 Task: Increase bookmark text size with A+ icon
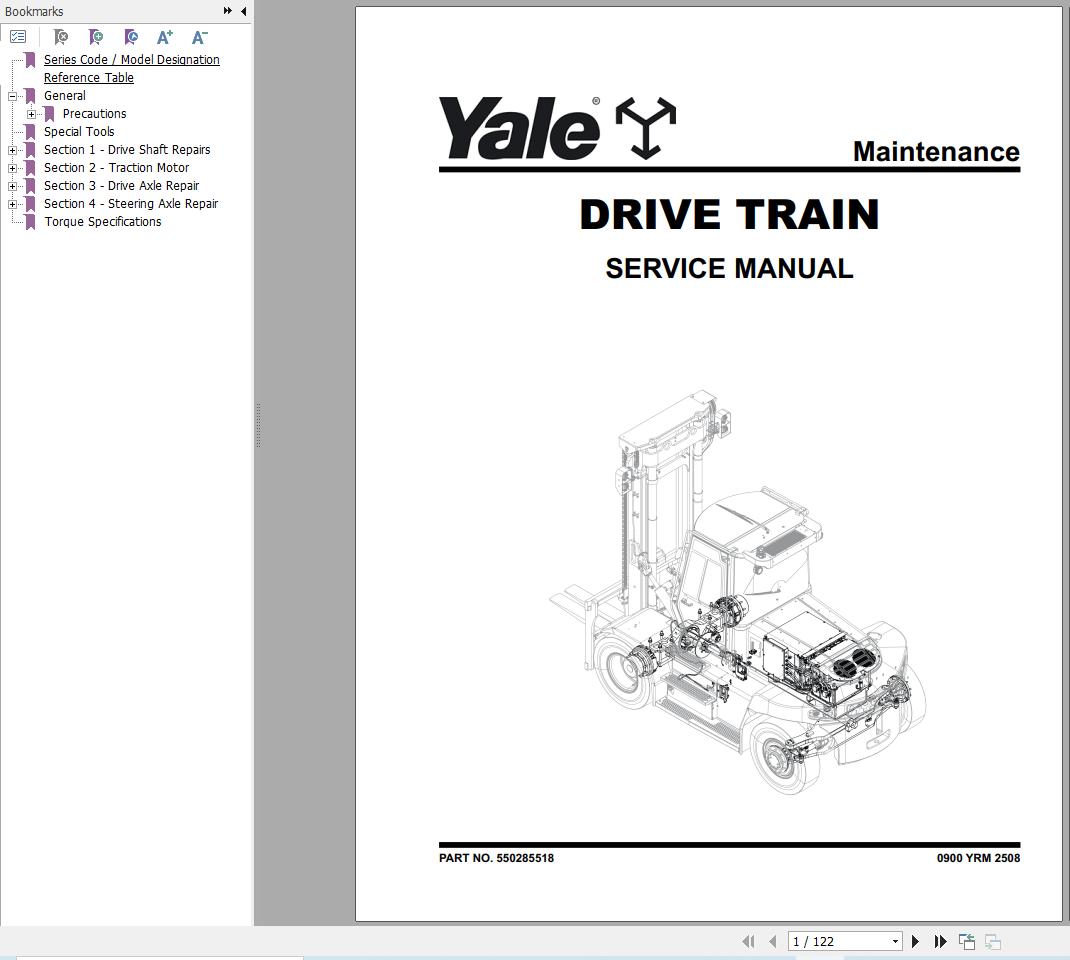[164, 37]
